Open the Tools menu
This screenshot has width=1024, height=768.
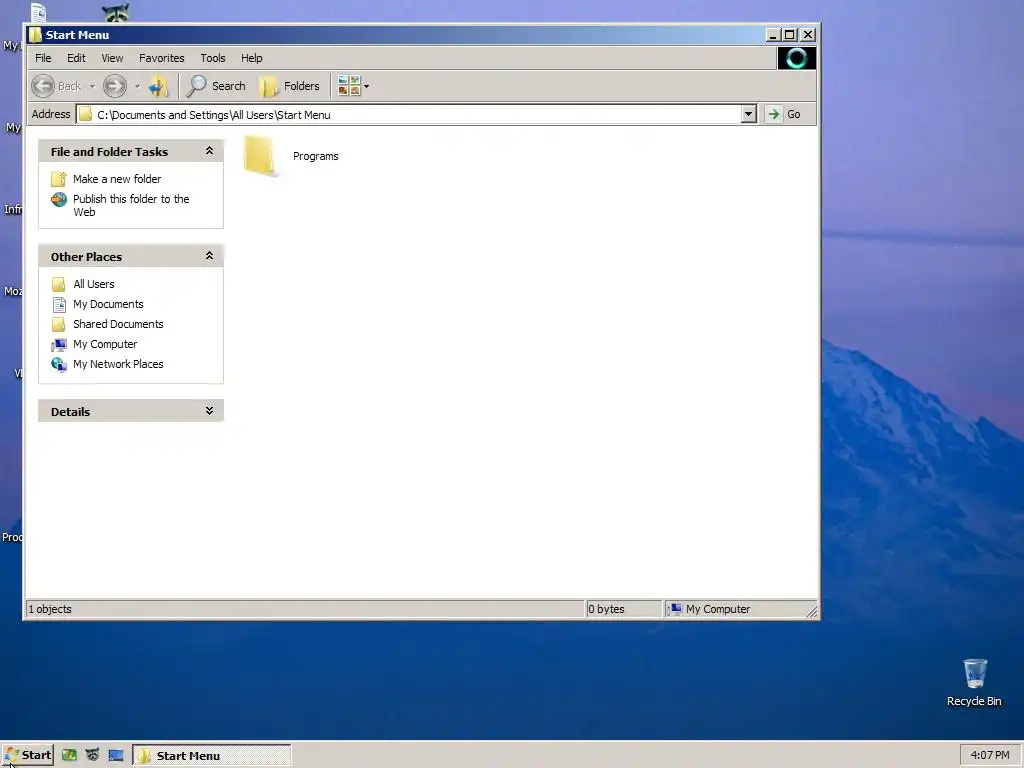pyautogui.click(x=213, y=58)
